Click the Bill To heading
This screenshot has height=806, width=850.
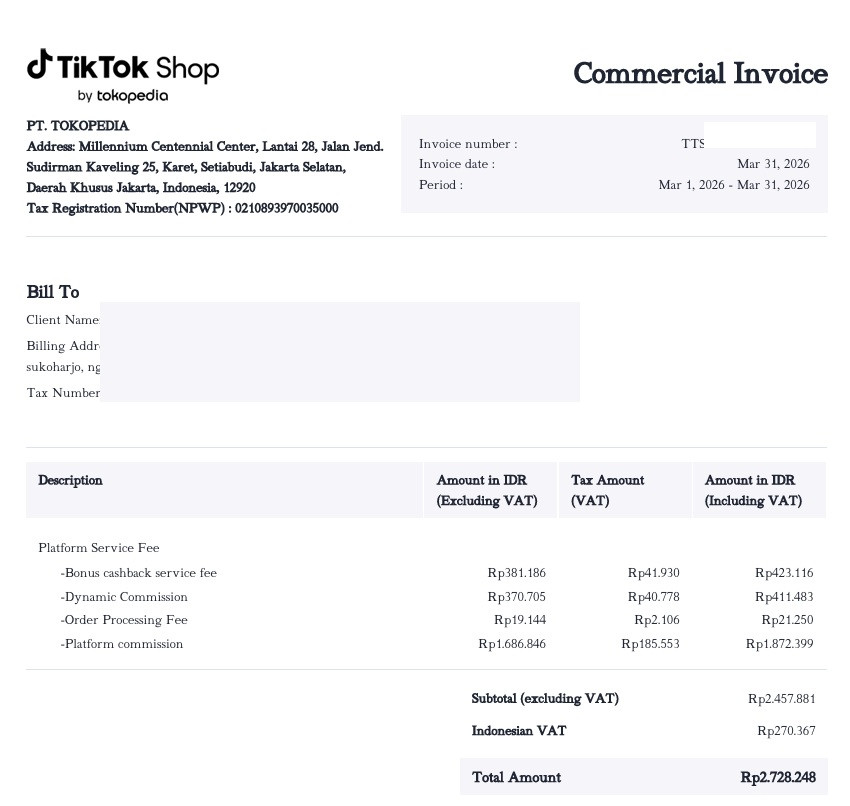[x=53, y=292]
